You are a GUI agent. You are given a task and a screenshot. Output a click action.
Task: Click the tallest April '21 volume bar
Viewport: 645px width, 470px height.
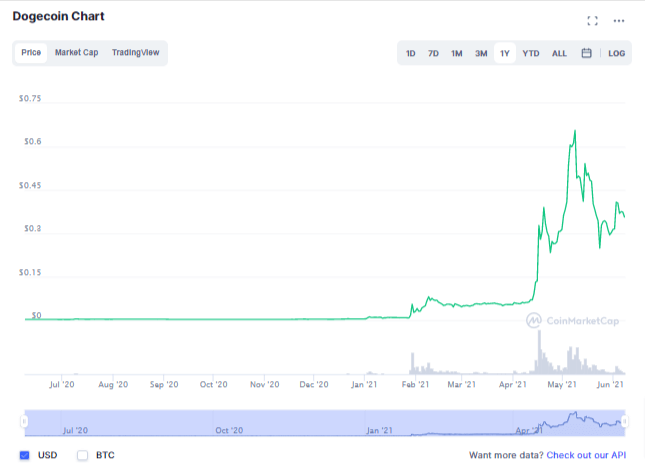539,352
